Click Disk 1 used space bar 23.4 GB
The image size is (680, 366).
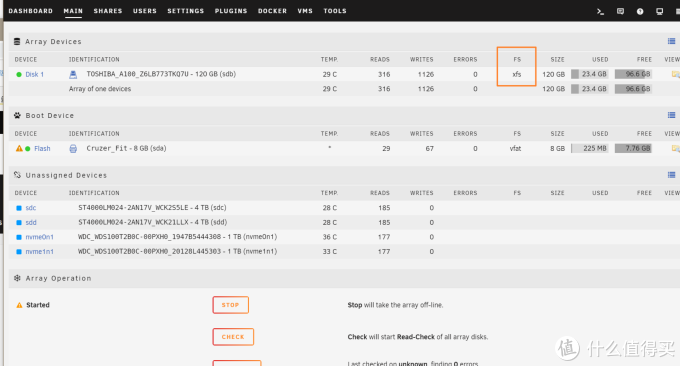point(589,75)
